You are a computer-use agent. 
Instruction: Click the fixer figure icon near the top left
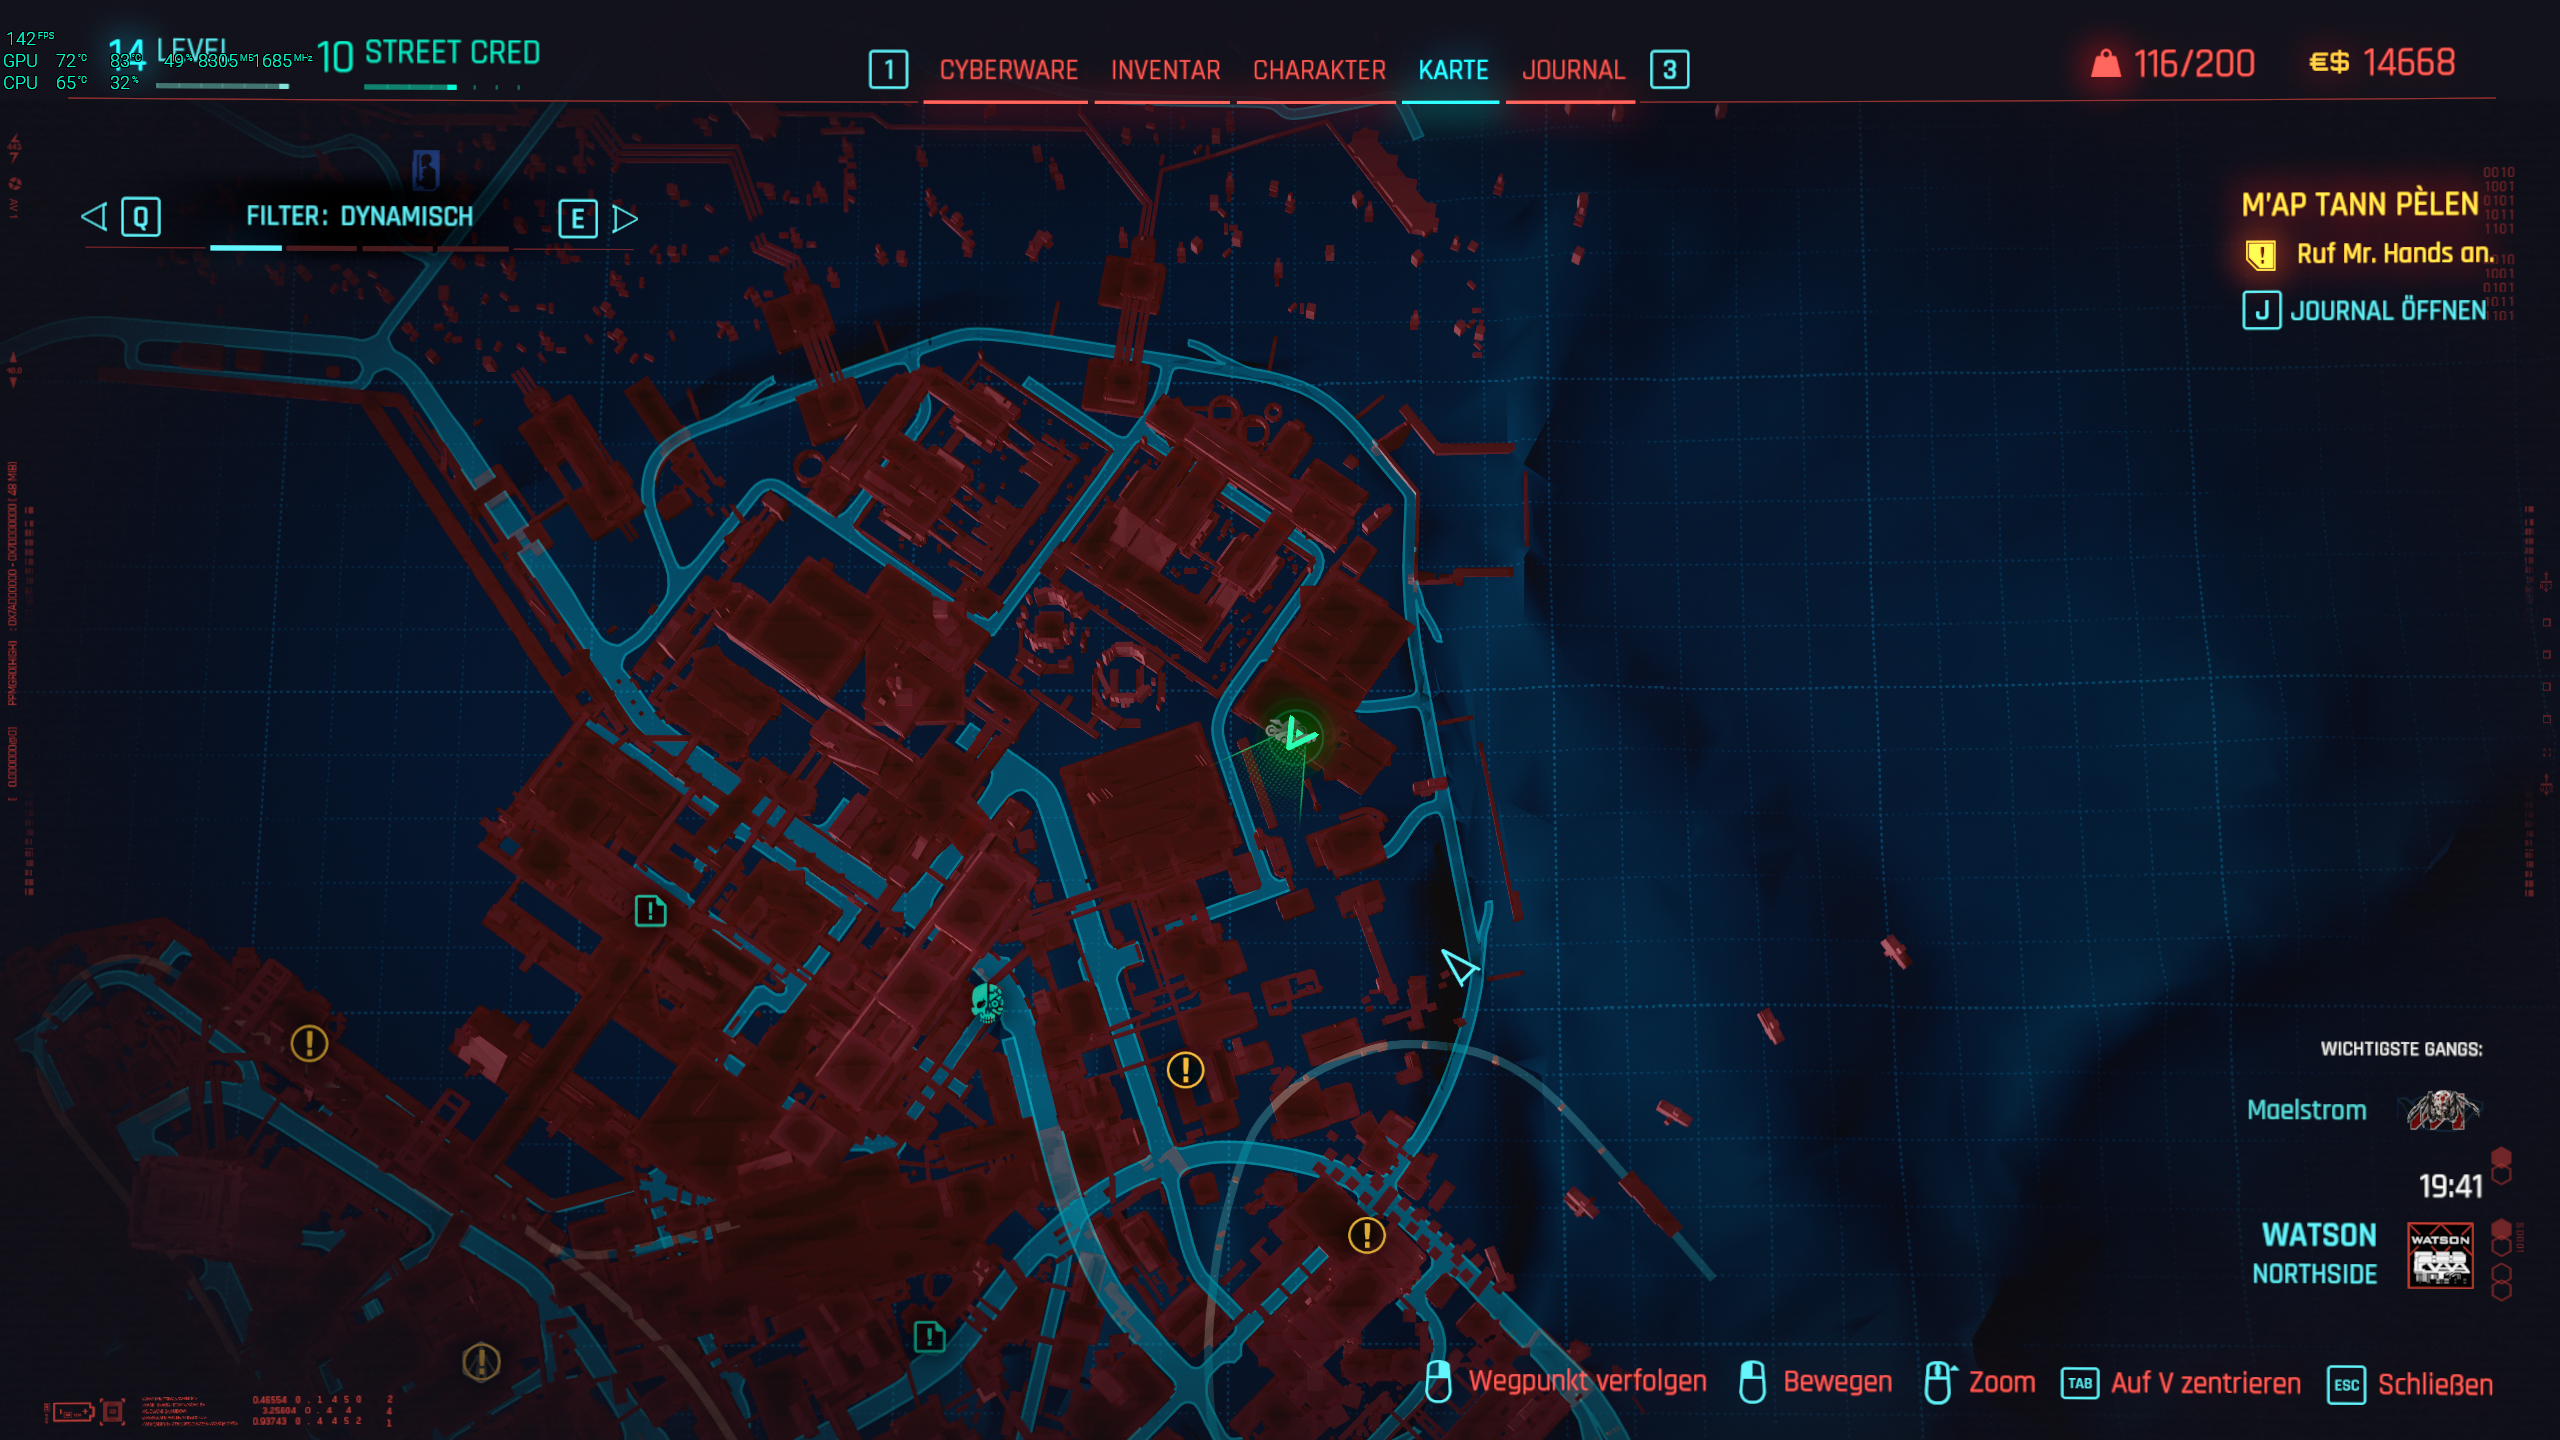427,170
